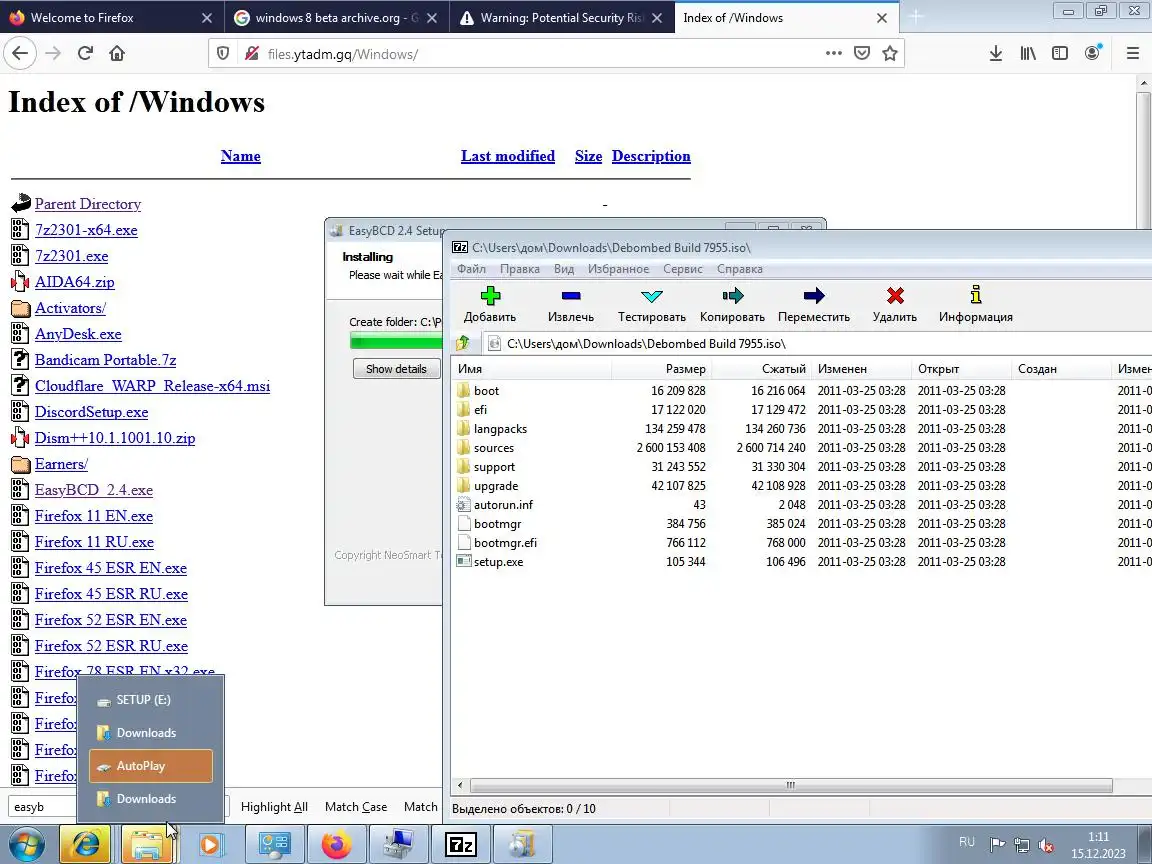1152x864 pixels.
Task: Select the langpacks folder row
Action: (x=801, y=428)
